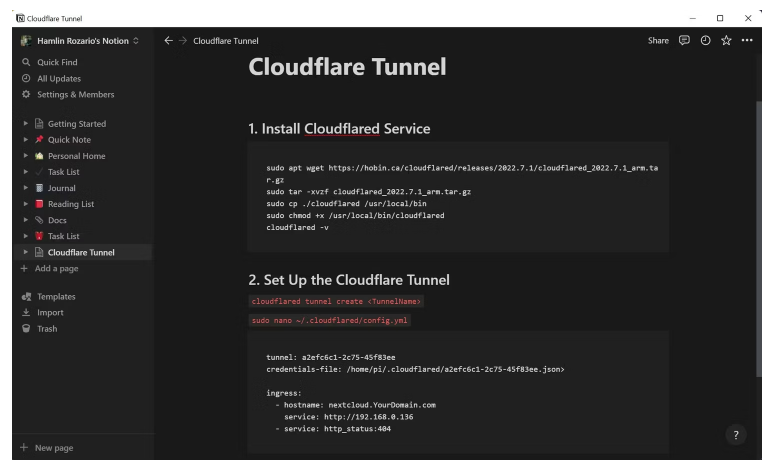This screenshot has height=467, width=770.
Task: Select Cloudflare Tunnel in the sidebar
Action: click(82, 252)
